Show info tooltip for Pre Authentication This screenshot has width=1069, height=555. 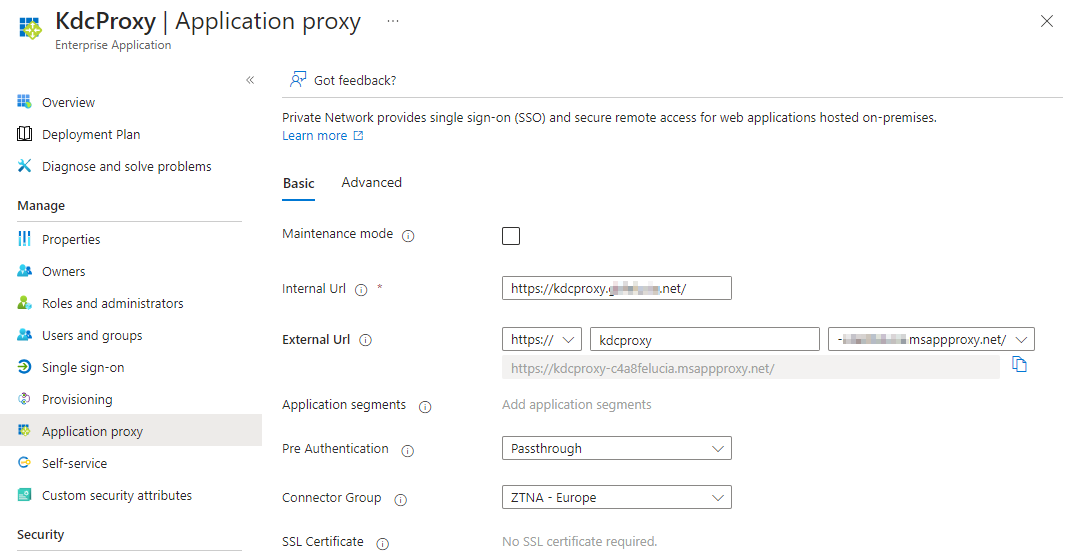coord(408,451)
